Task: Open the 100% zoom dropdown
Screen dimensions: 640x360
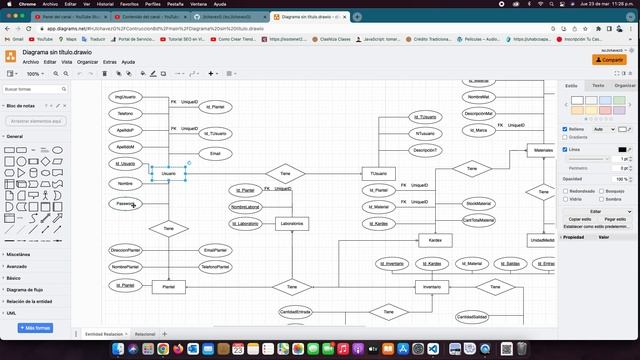Action: [35, 74]
